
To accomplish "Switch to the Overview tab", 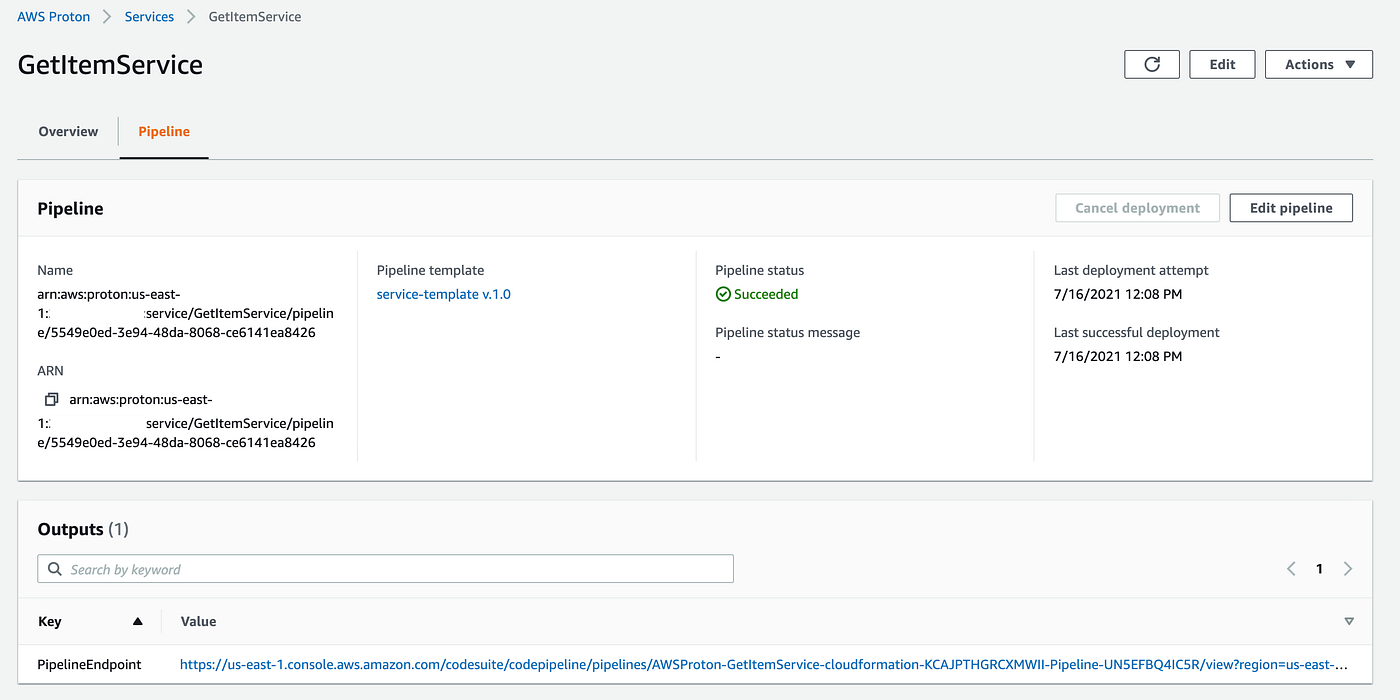I will click(67, 131).
